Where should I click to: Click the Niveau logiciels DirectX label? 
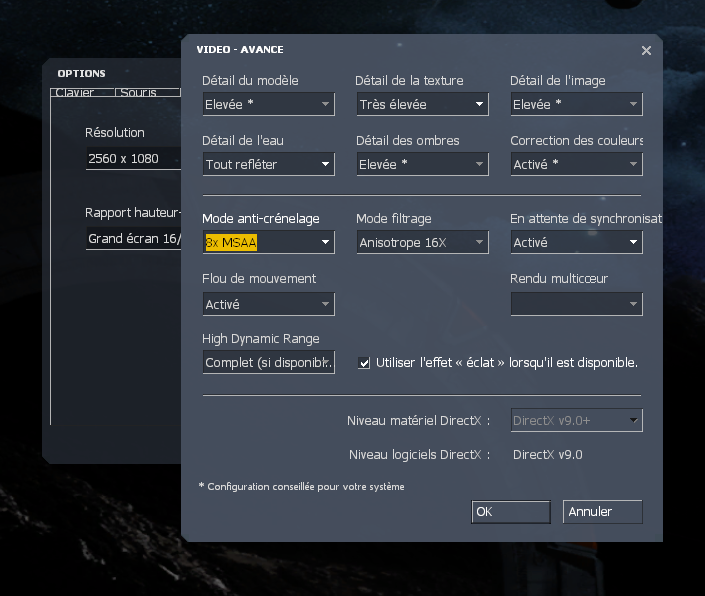(x=419, y=454)
